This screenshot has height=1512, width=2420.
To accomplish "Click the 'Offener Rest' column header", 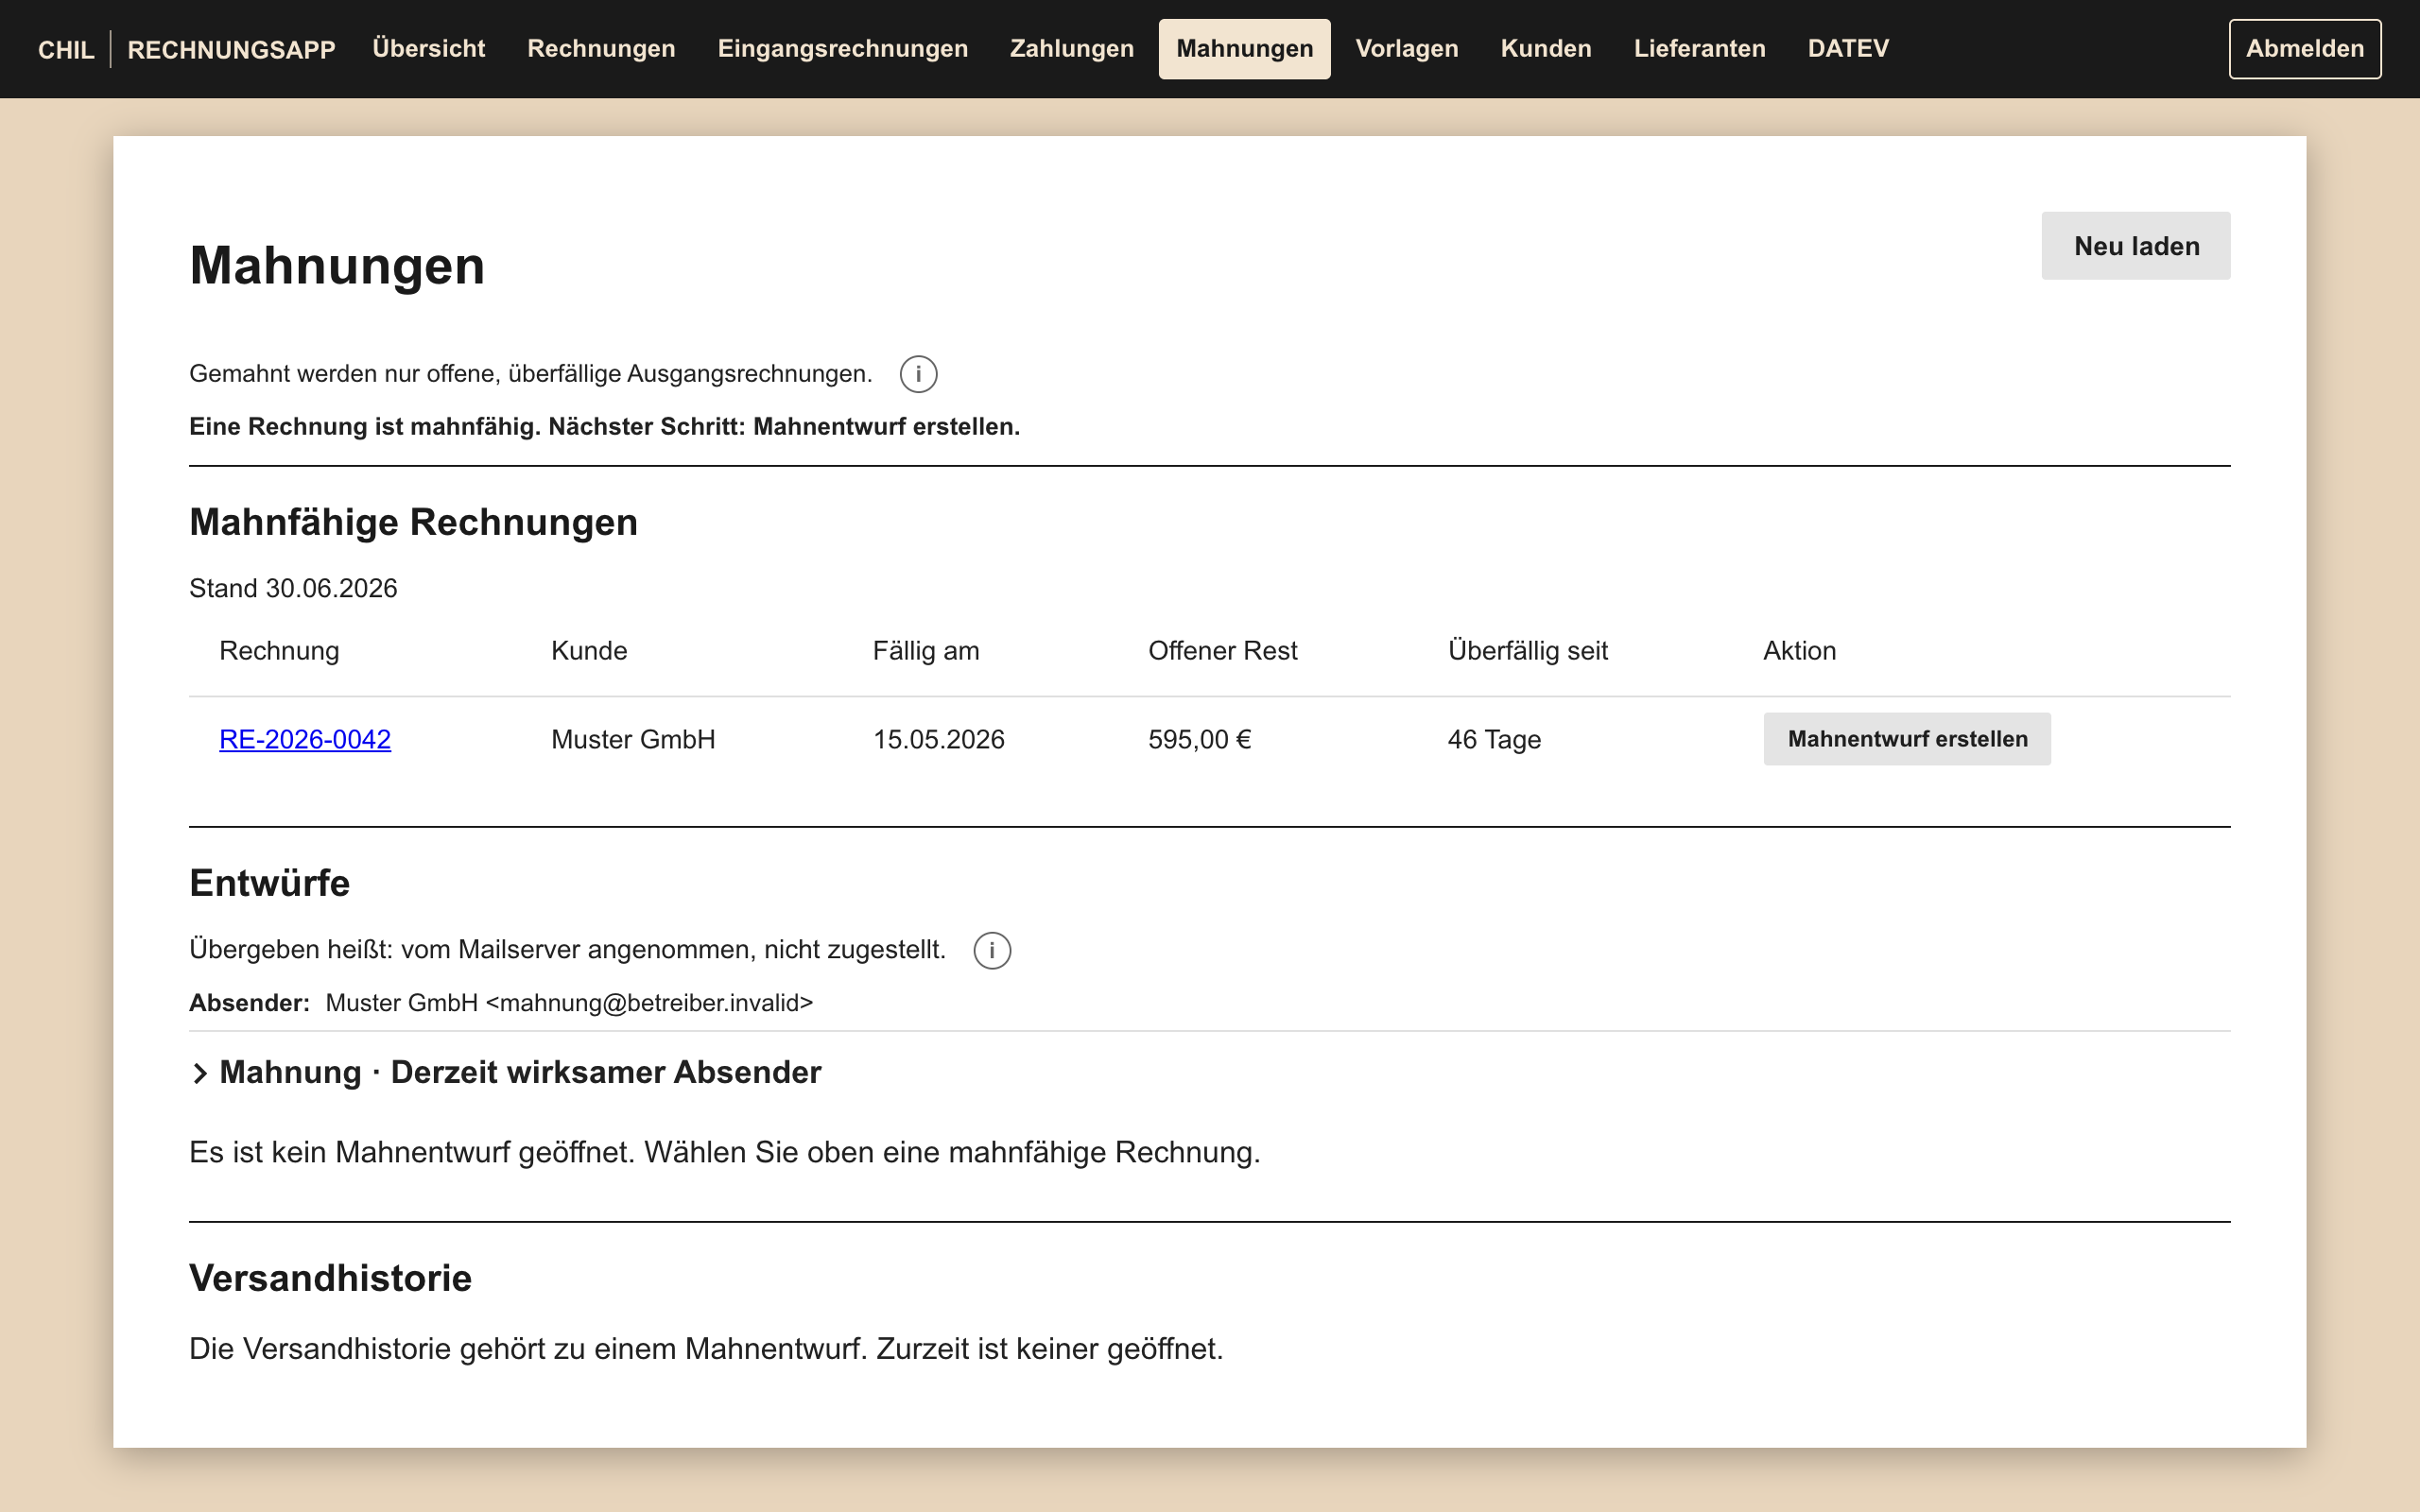I will click(x=1222, y=651).
